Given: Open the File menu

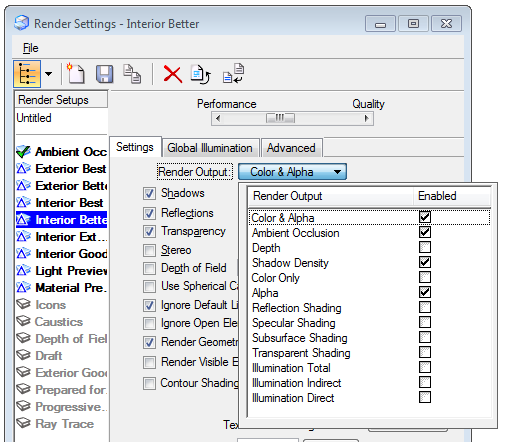Looking at the screenshot, I should [30, 48].
